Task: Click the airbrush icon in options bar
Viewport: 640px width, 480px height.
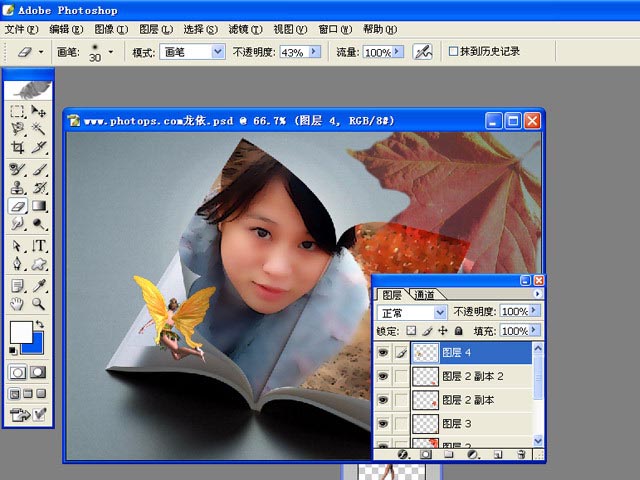Action: click(x=423, y=51)
